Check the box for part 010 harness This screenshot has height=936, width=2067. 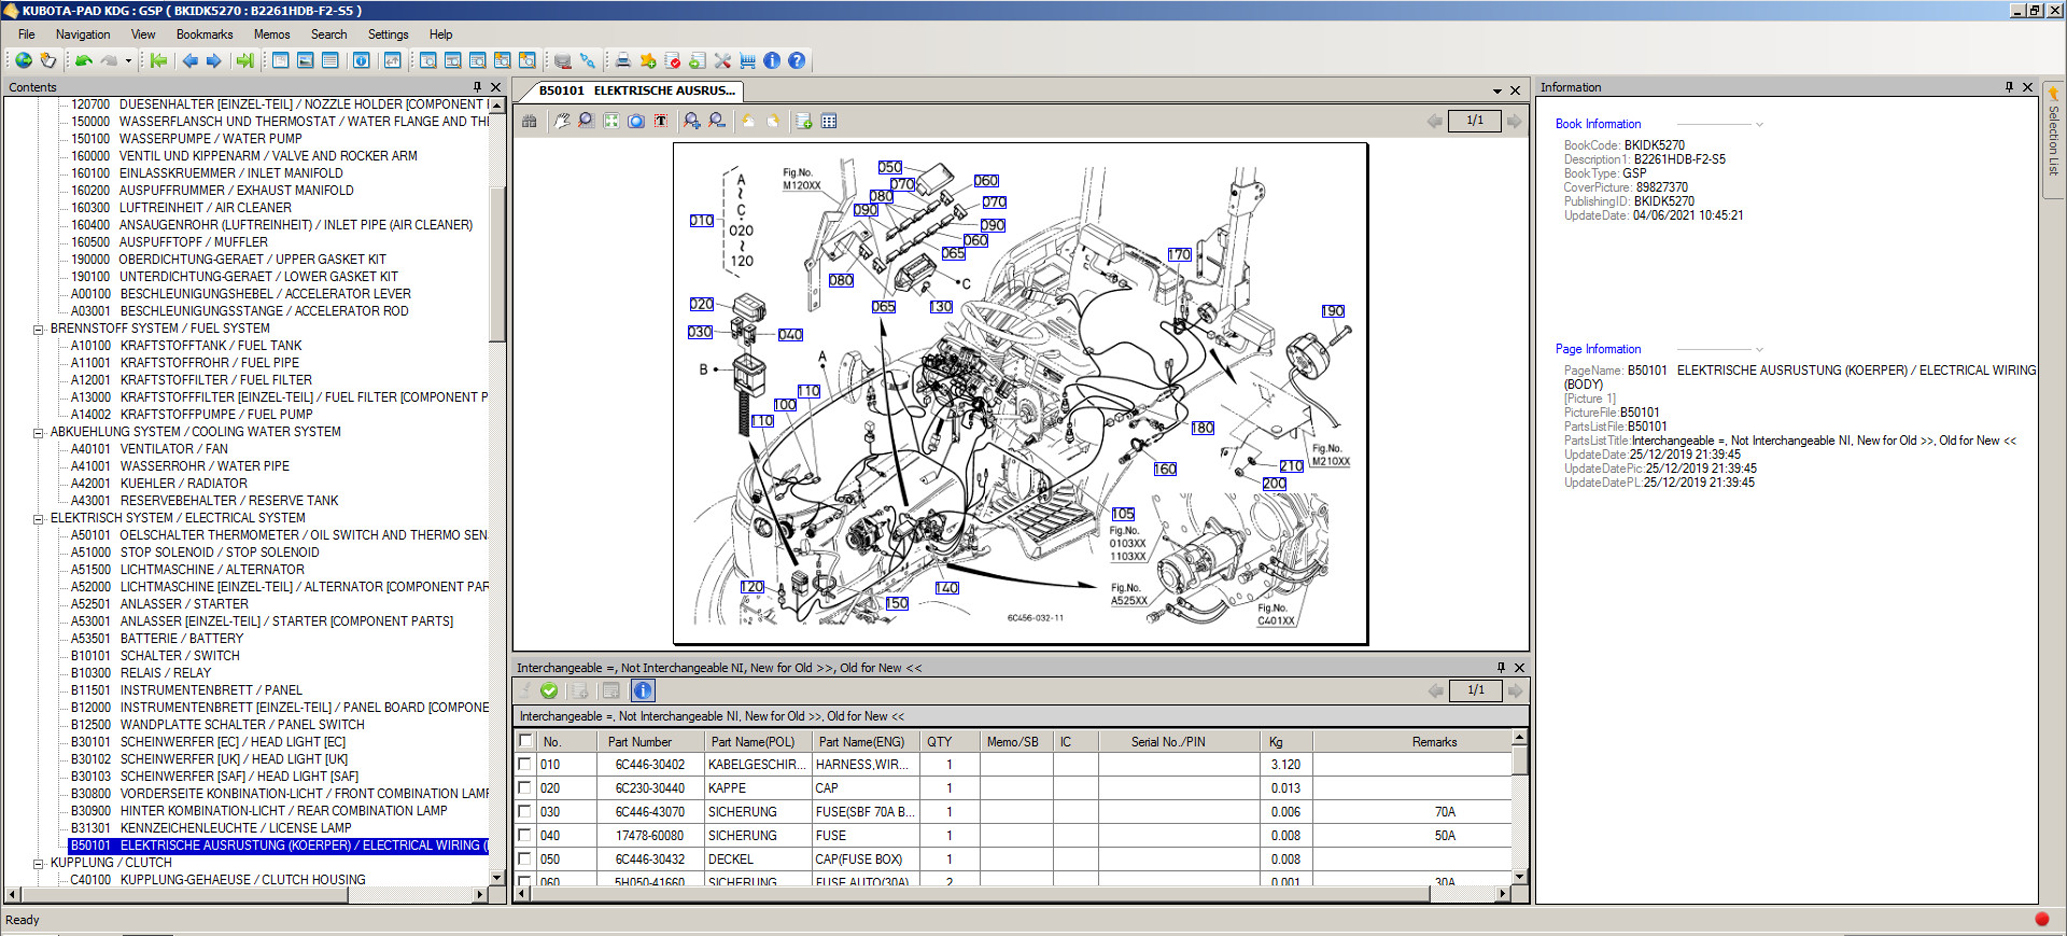(x=525, y=764)
